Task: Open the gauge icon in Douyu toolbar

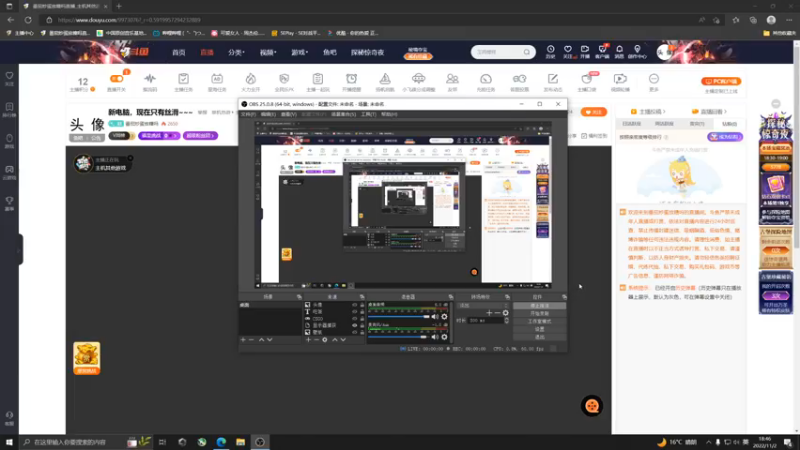Action: 486,79
